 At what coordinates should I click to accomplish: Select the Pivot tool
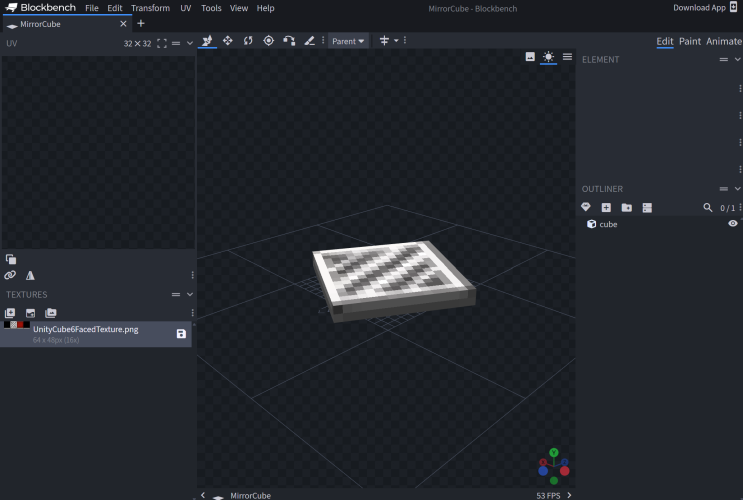pos(269,41)
